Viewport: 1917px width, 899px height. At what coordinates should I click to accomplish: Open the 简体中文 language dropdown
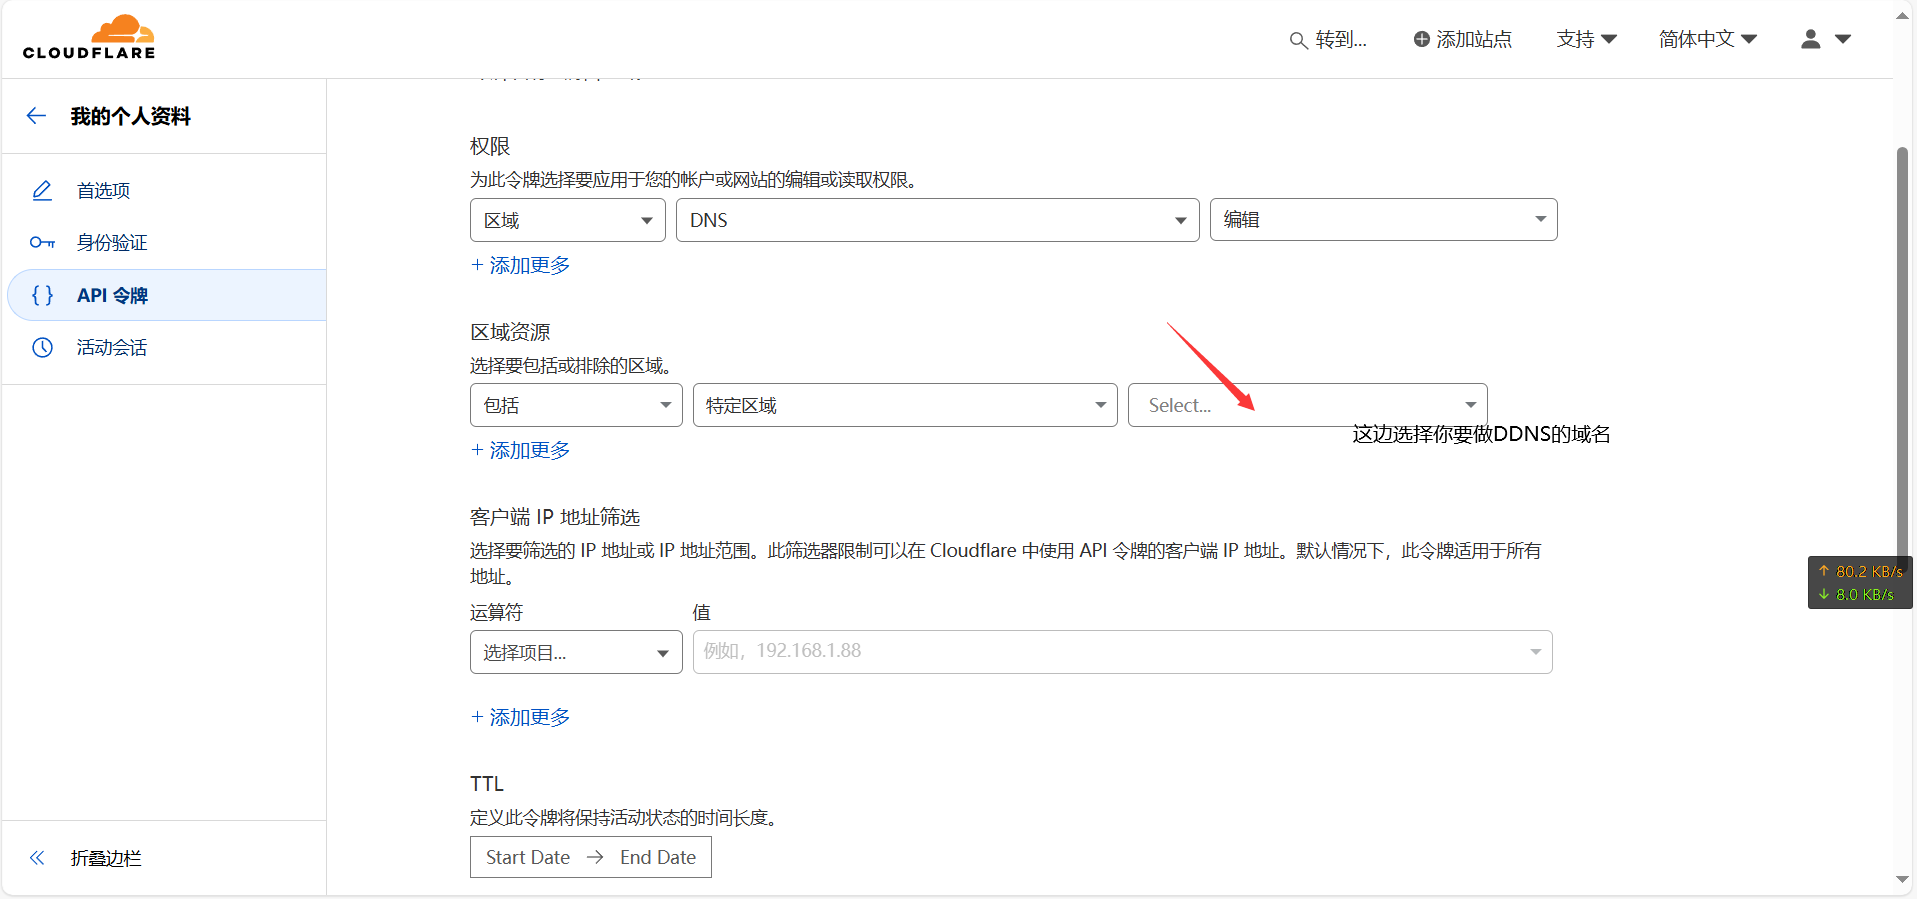click(1708, 39)
